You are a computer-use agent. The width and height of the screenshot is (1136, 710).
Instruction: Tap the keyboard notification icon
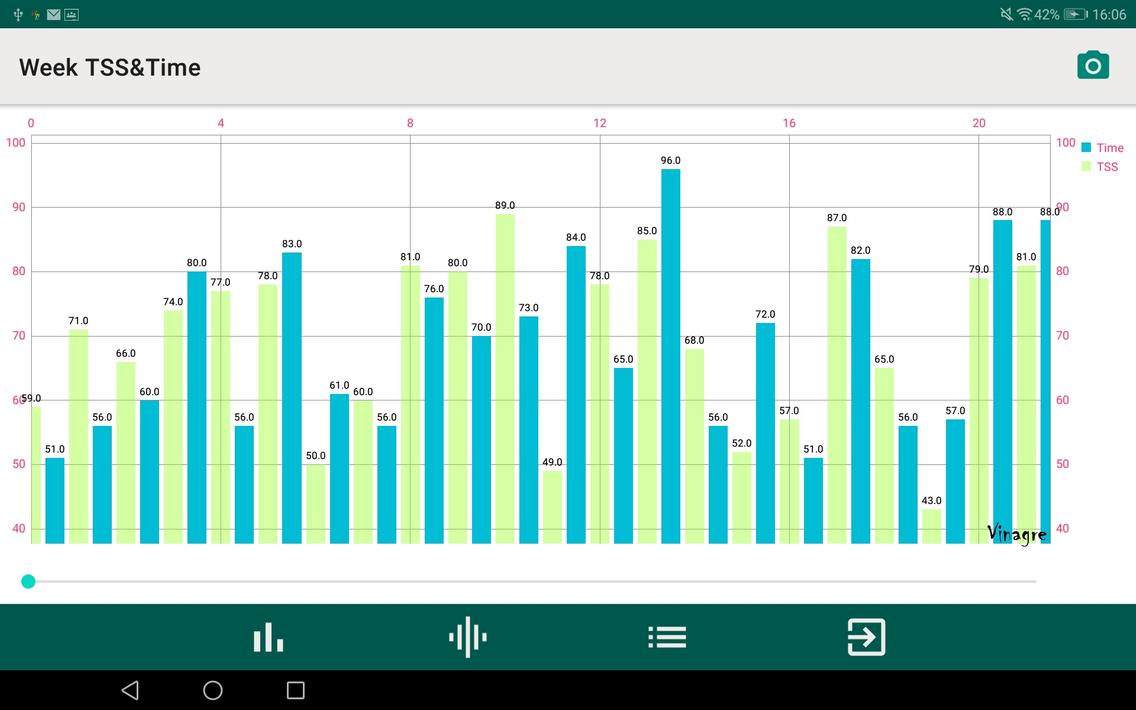[x=71, y=14]
